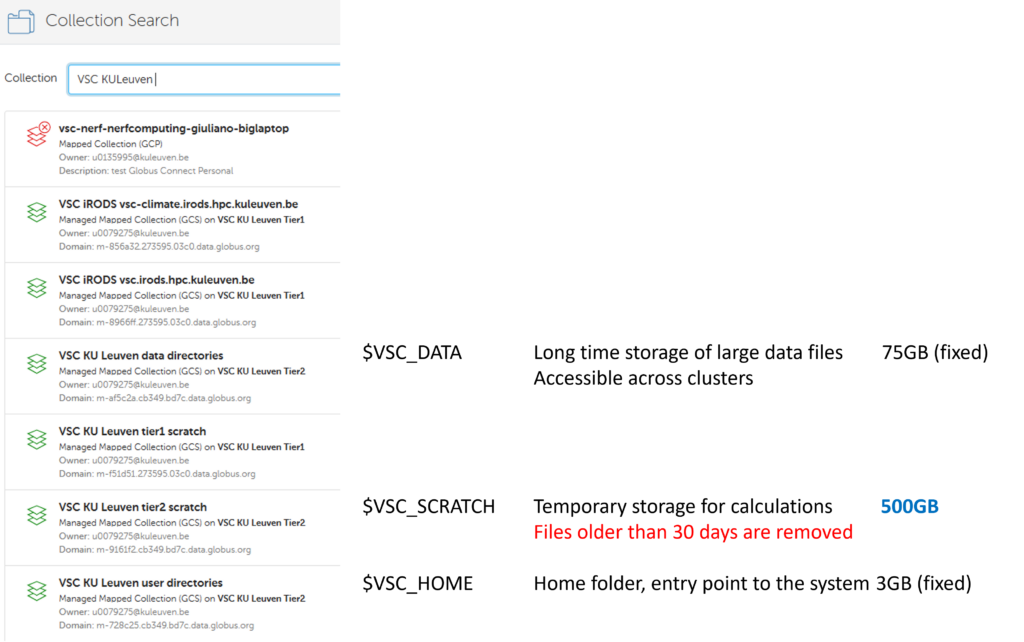Image resolution: width=1024 pixels, height=642 pixels.
Task: Choose VSC KU Leuven tier1 scratch
Action: point(133,431)
